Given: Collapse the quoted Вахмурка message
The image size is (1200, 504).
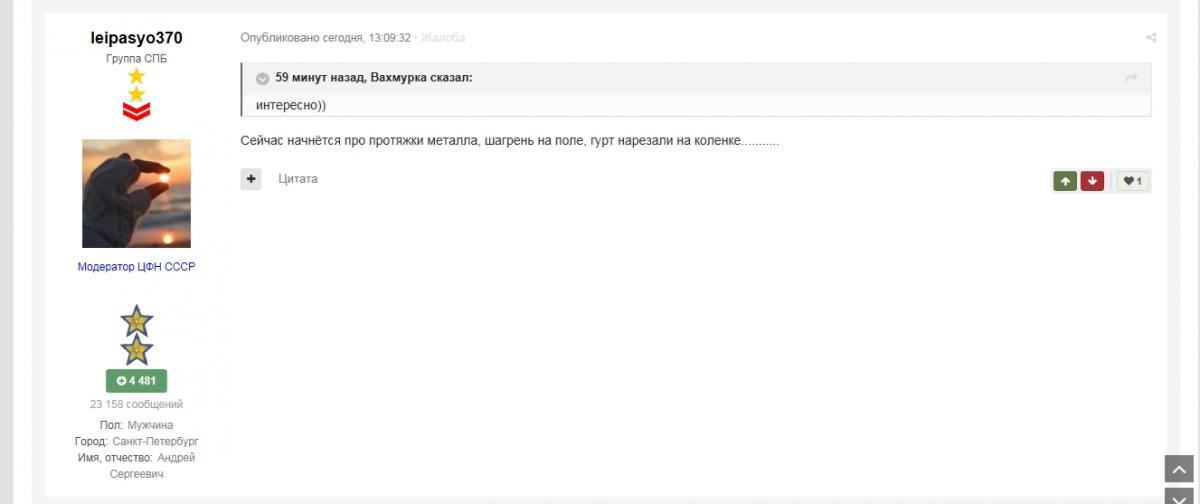Looking at the screenshot, I should point(263,78).
